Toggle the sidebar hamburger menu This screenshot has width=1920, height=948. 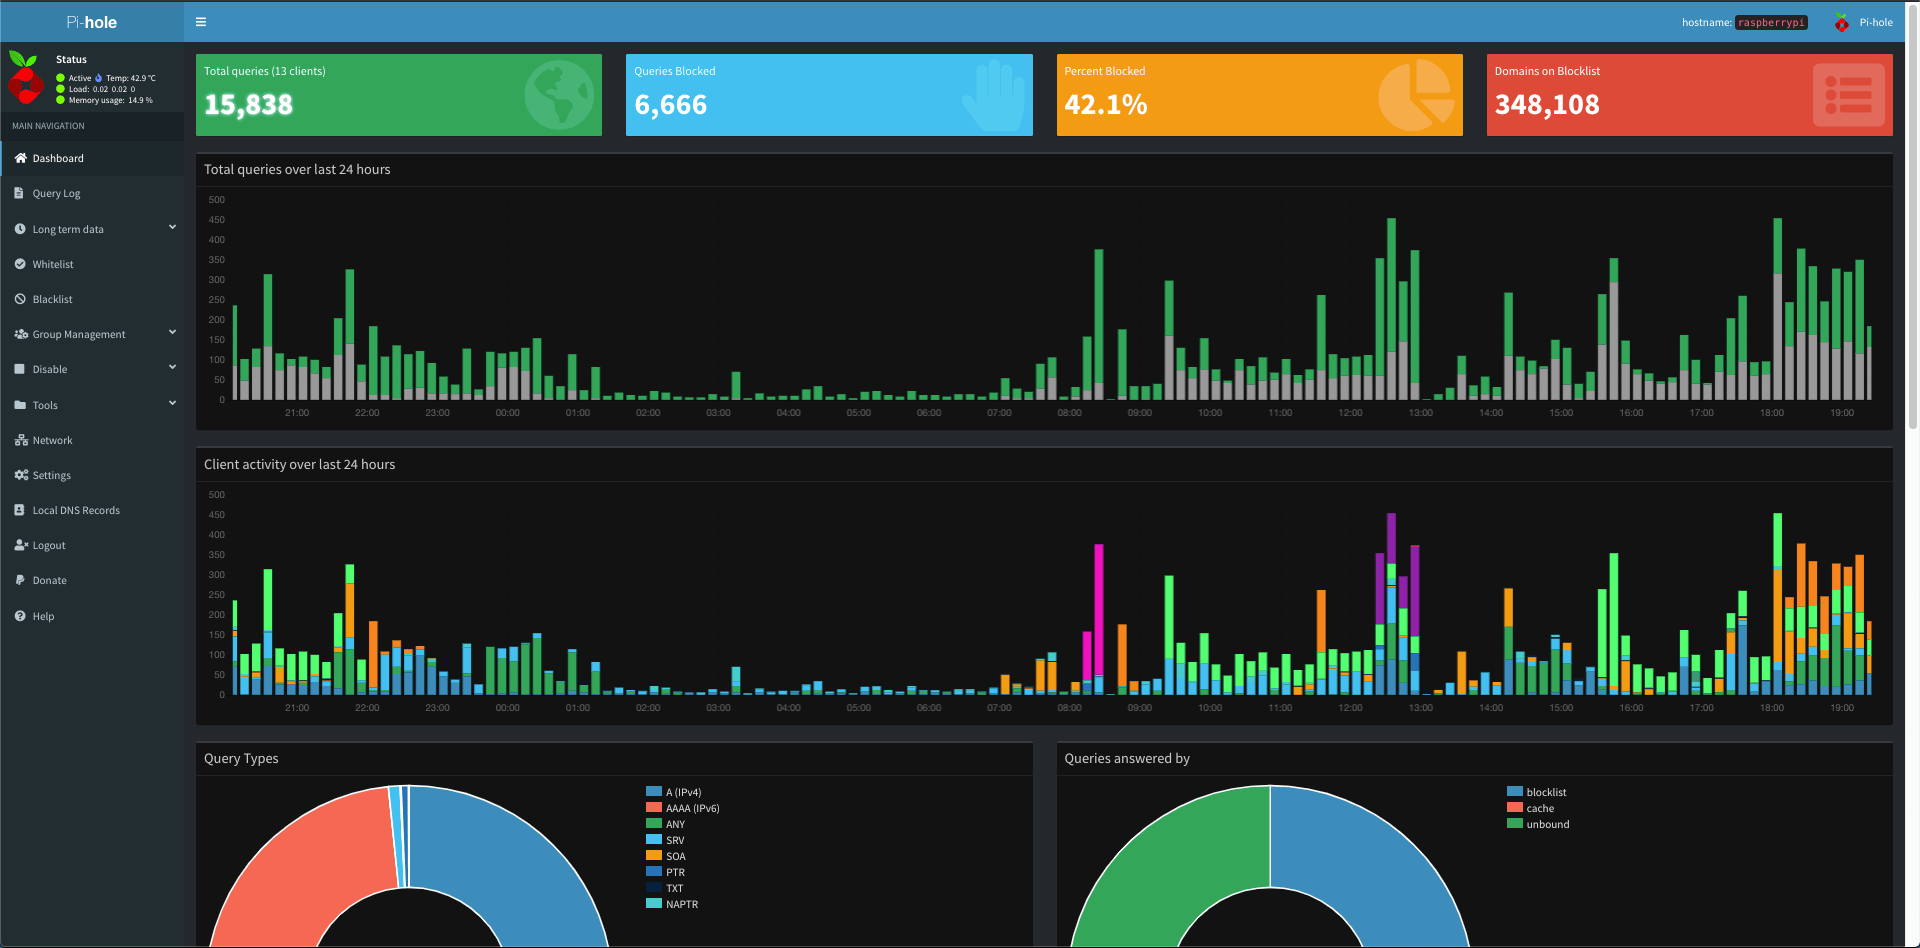[201, 22]
